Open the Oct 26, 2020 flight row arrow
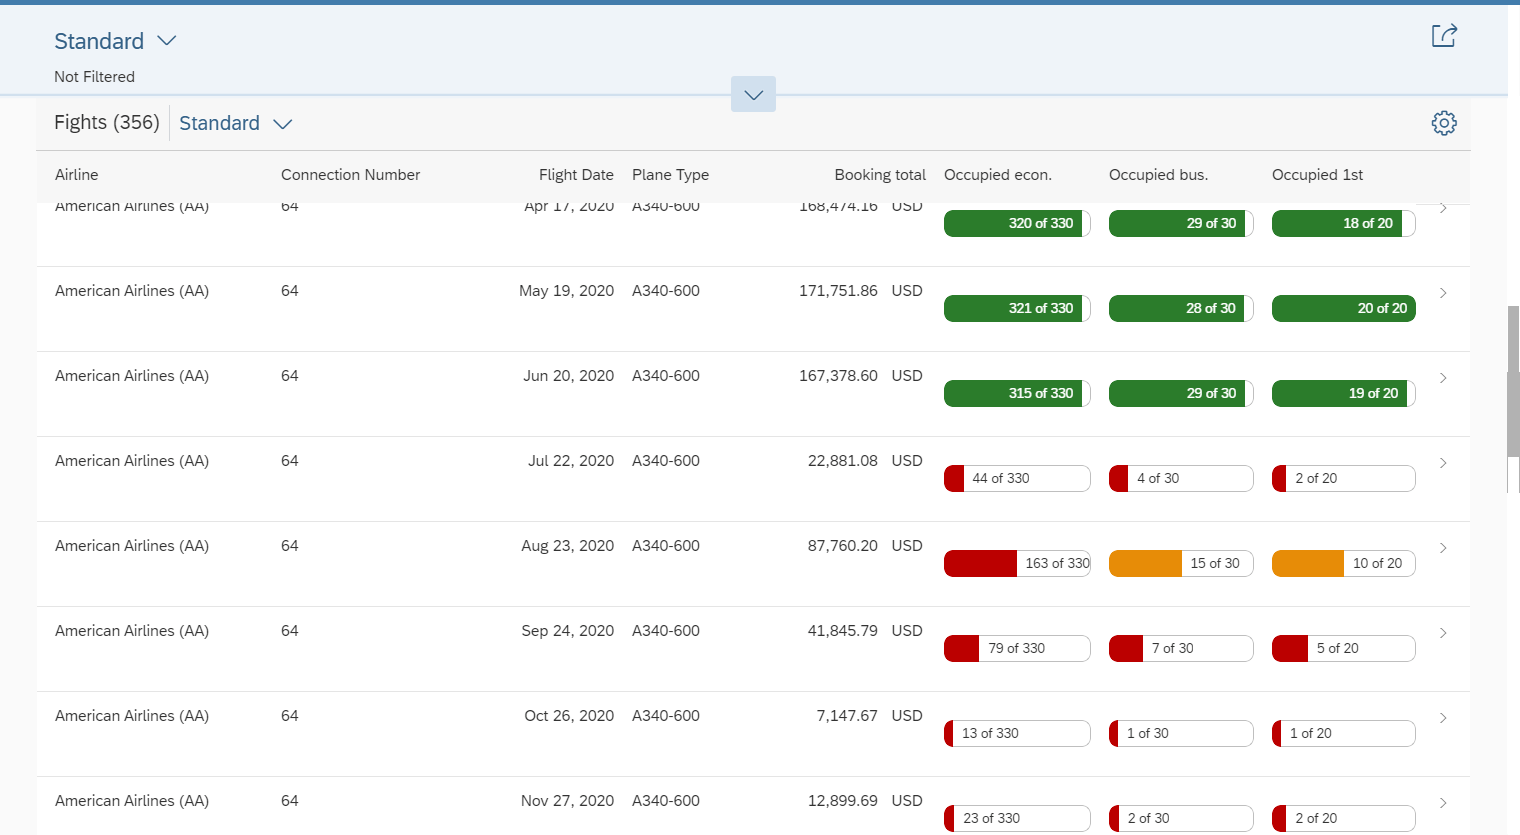The height and width of the screenshot is (835, 1520). tap(1442, 717)
